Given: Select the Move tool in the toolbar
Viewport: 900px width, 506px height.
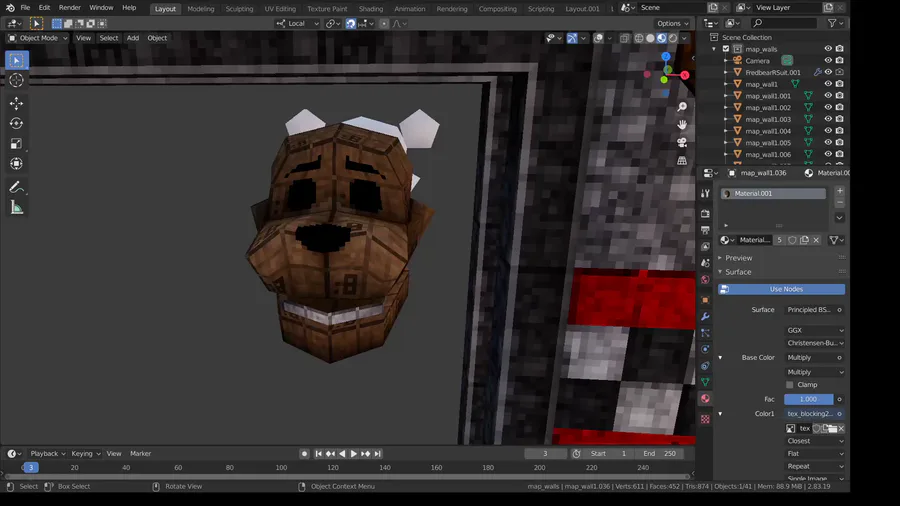Looking at the screenshot, I should 16,103.
